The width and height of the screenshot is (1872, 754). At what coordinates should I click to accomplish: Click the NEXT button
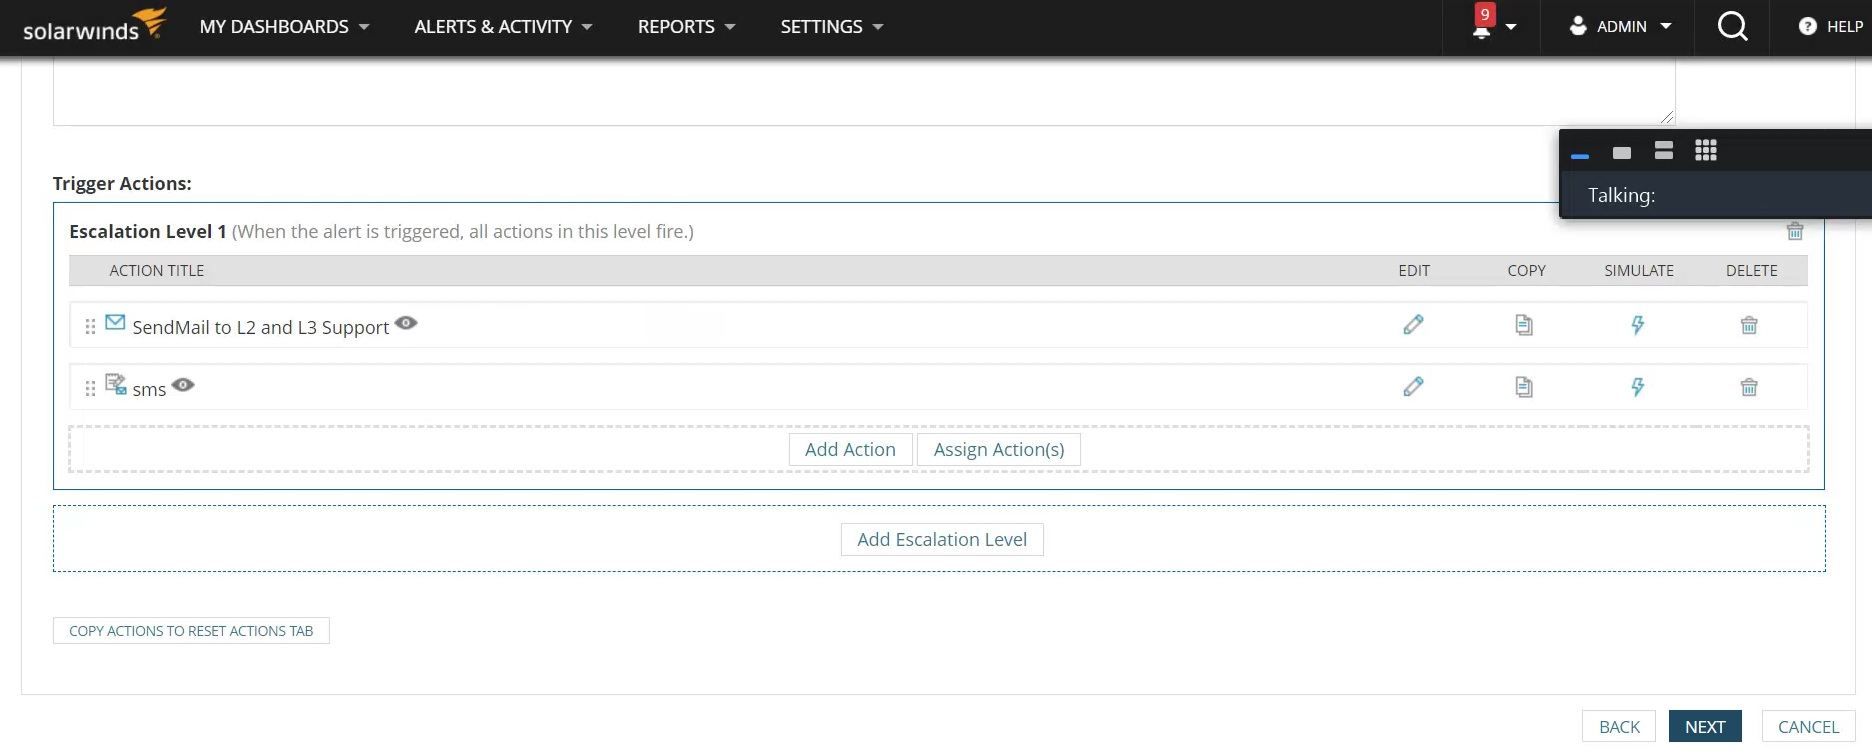tap(1705, 727)
